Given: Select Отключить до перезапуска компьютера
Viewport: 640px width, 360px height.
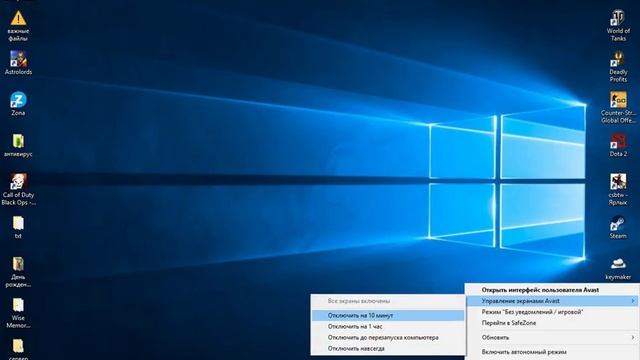Looking at the screenshot, I should click(x=388, y=338).
